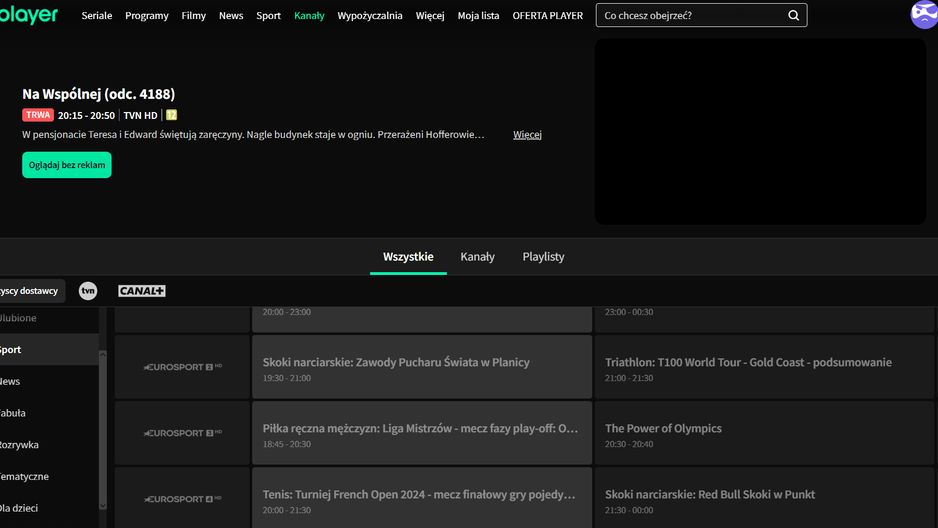Select the Eurosport 3 HD channel logo
The width and height of the screenshot is (938, 528).
182,433
